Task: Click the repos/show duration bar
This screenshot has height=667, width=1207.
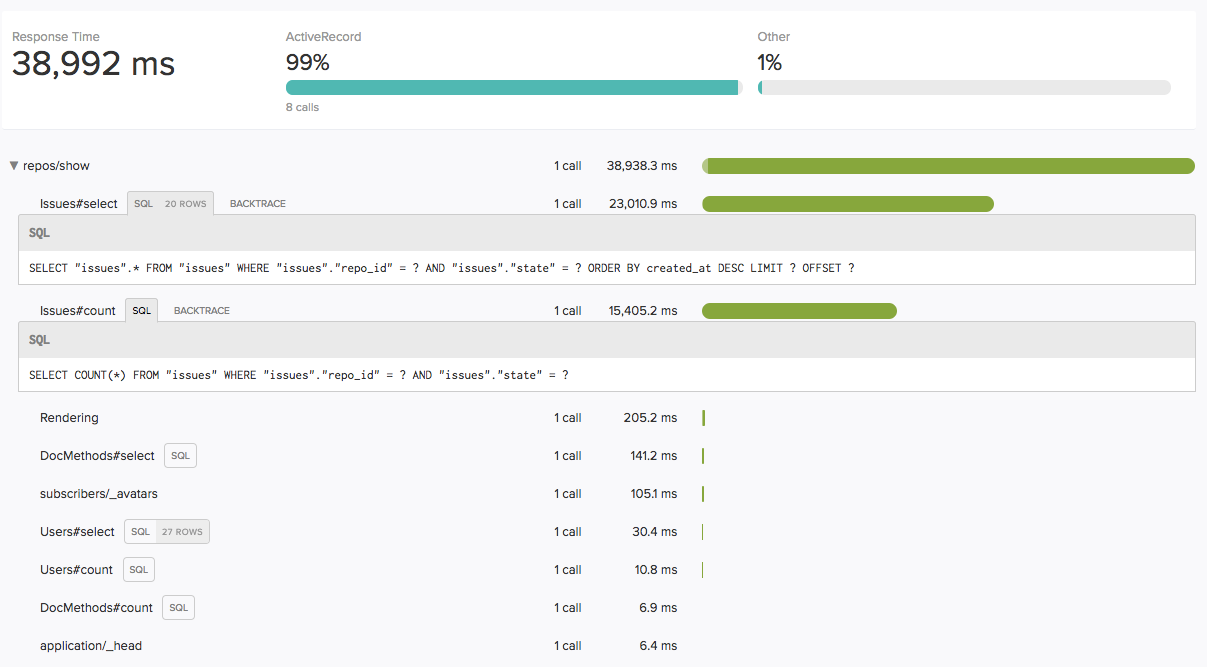Action: (948, 166)
